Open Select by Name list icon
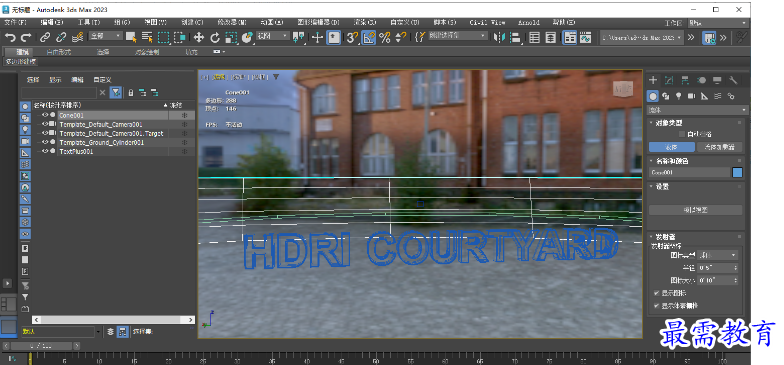 click(147, 37)
